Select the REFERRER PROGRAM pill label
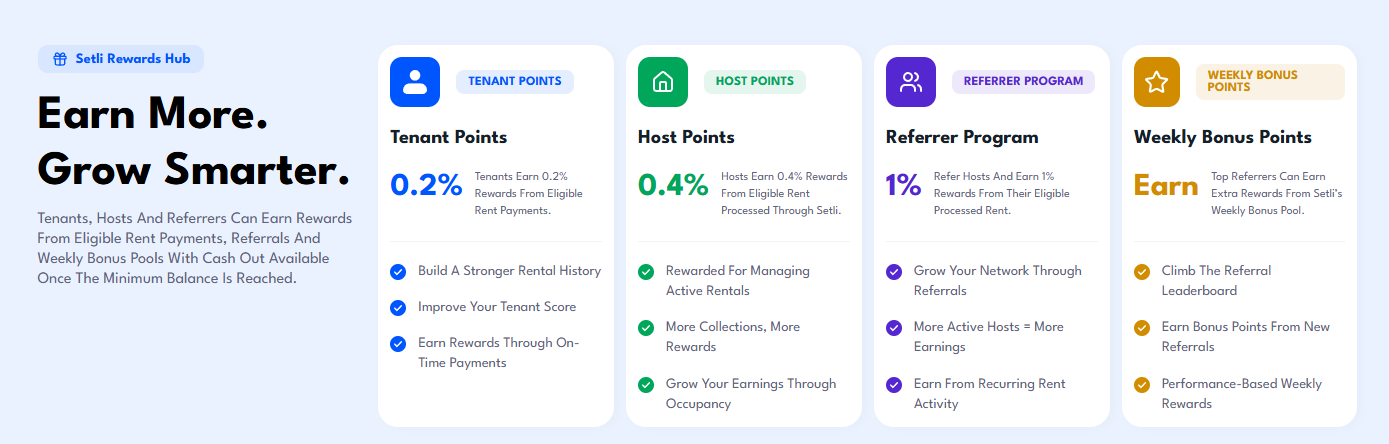 (1023, 82)
